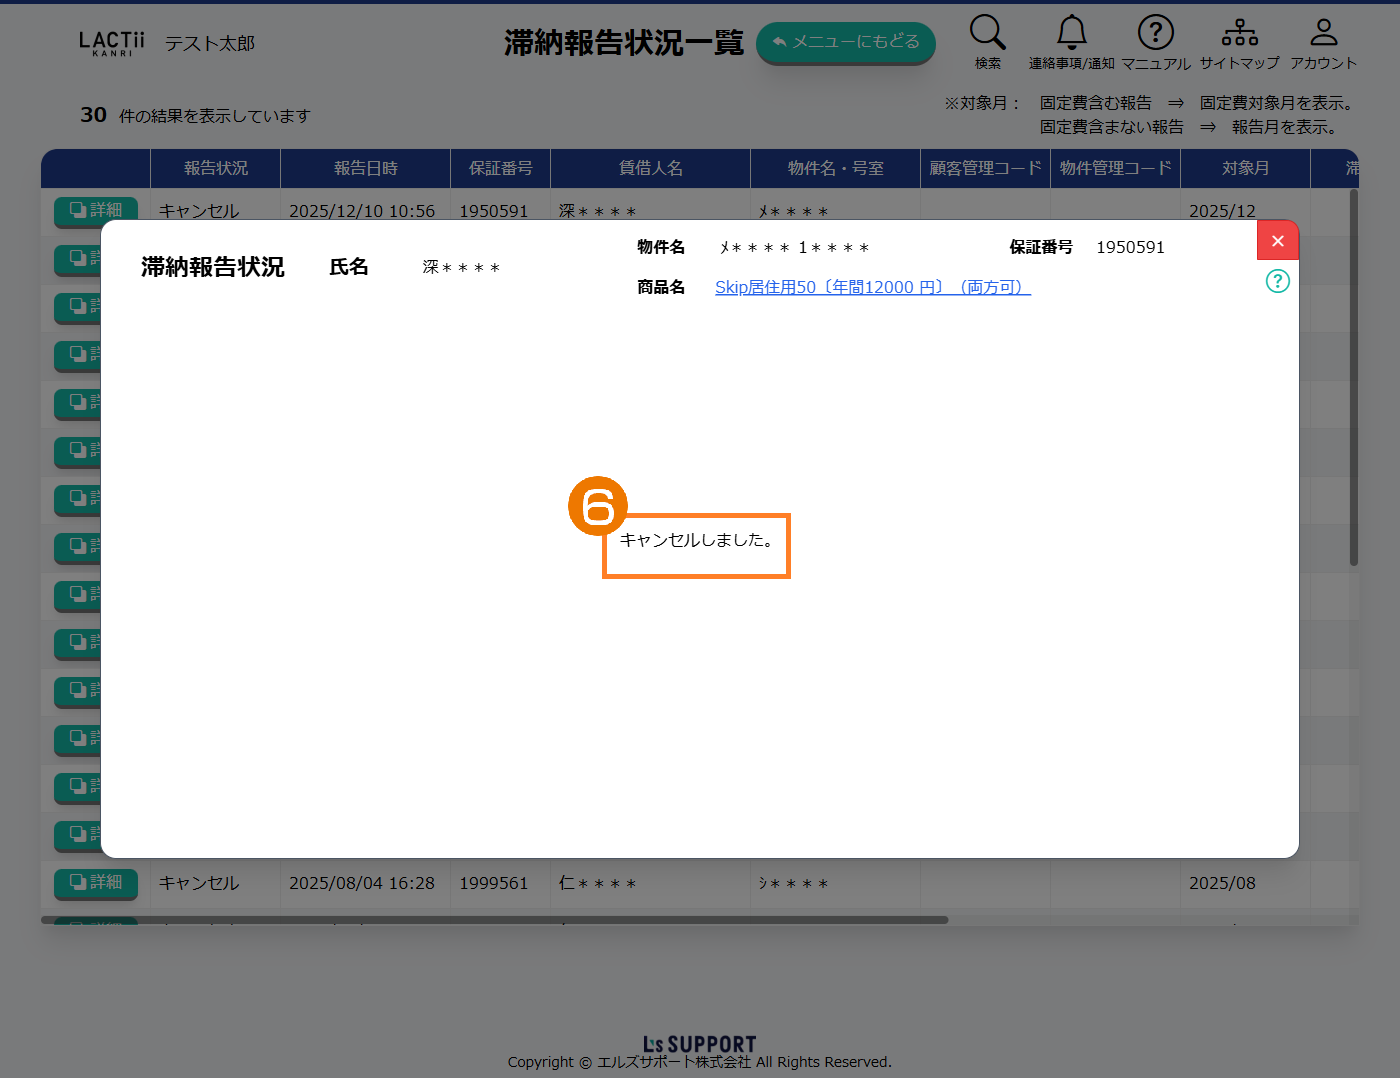Screen dimensions: 1400x1078
Task: Click the キャンセルしました message text
Action: tap(696, 540)
